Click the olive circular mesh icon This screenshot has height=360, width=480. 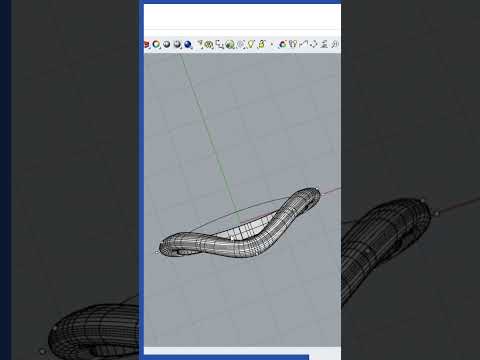[209, 44]
